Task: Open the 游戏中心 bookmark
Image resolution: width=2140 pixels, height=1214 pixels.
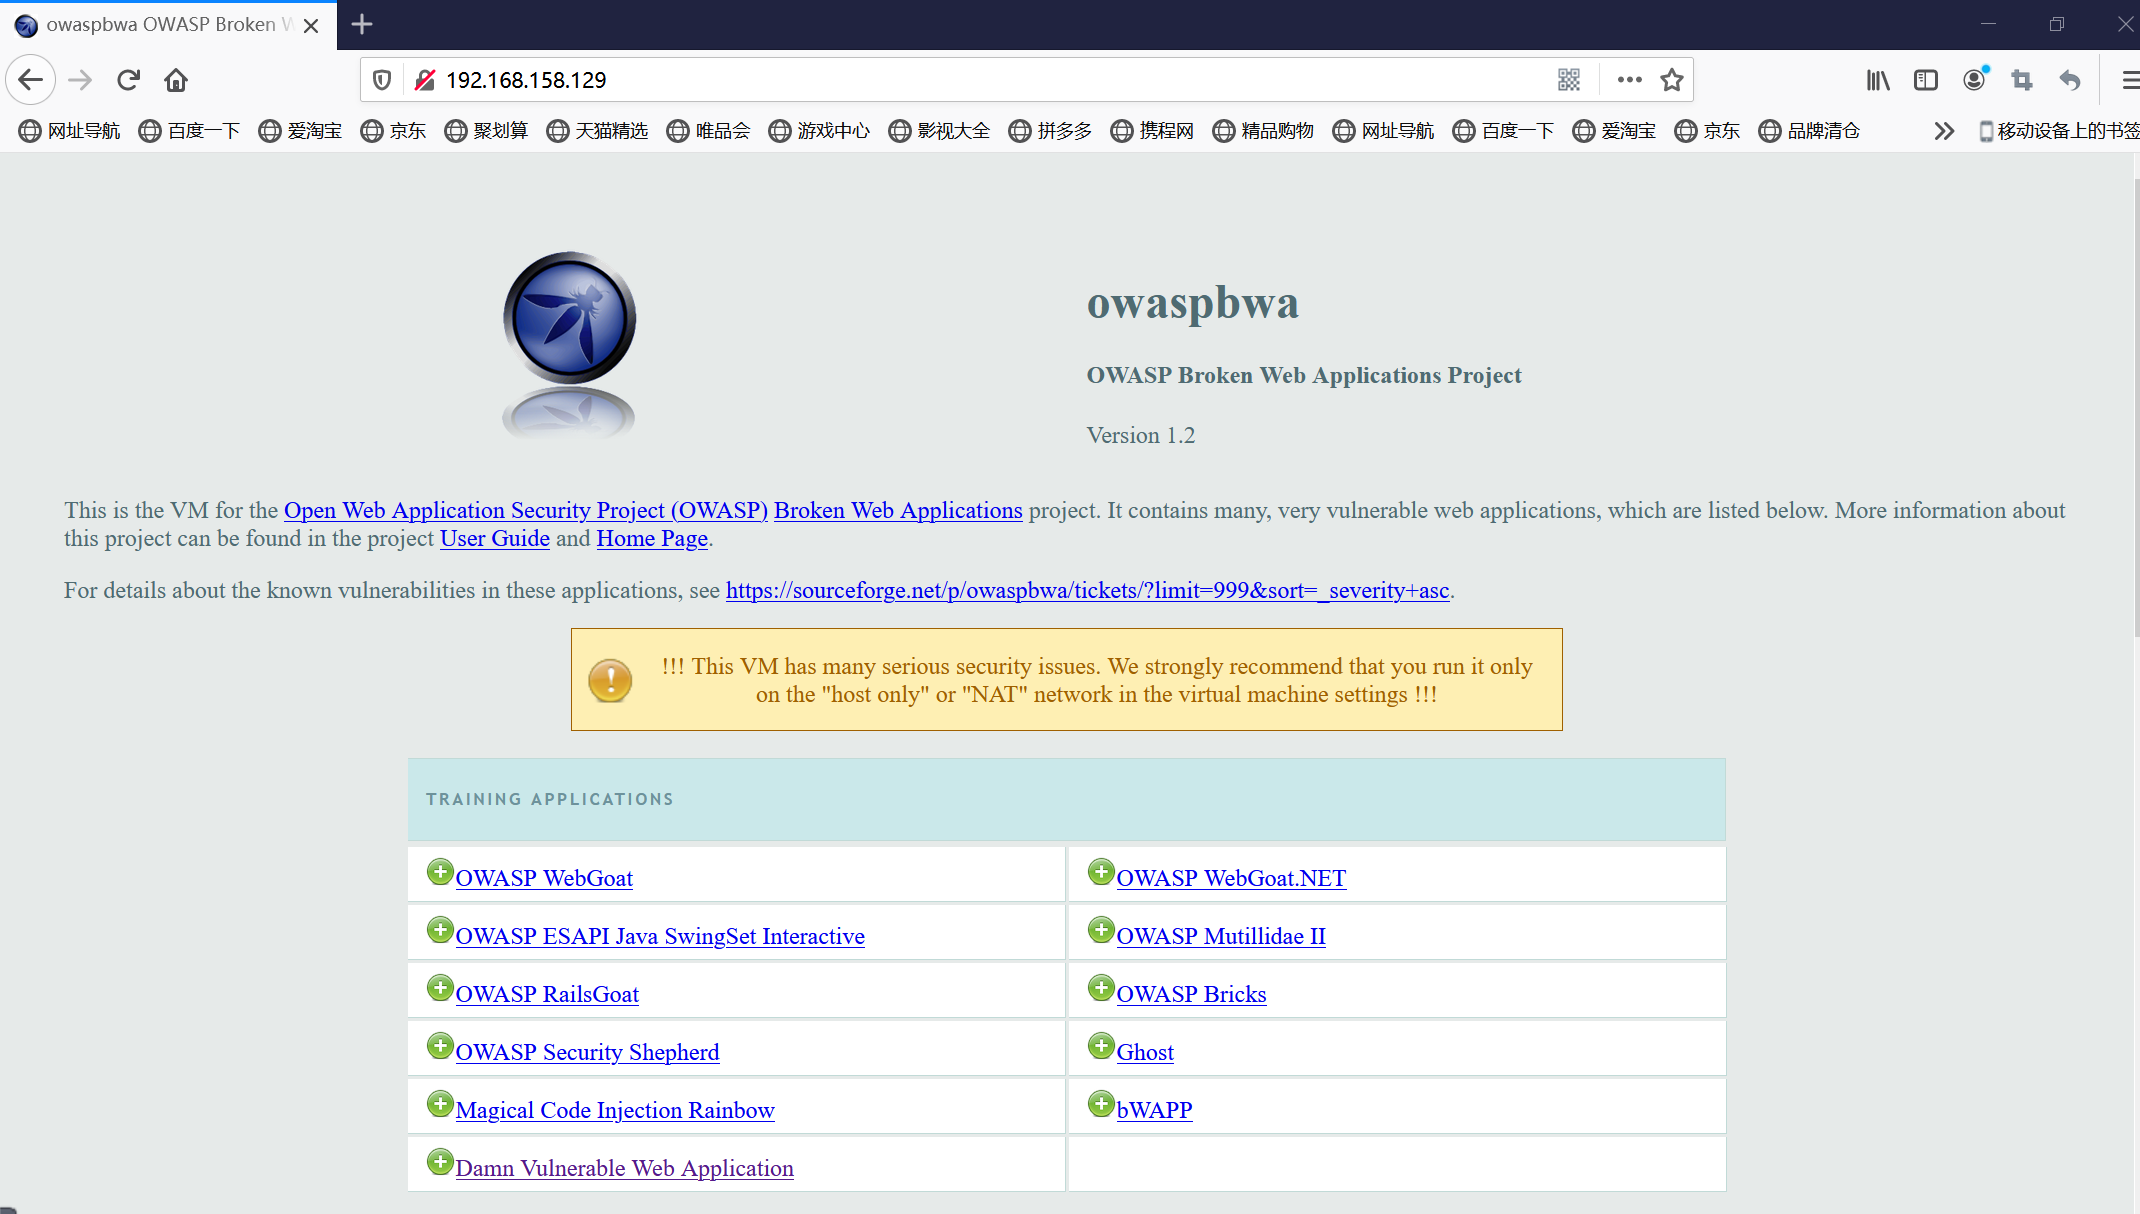Action: [820, 131]
